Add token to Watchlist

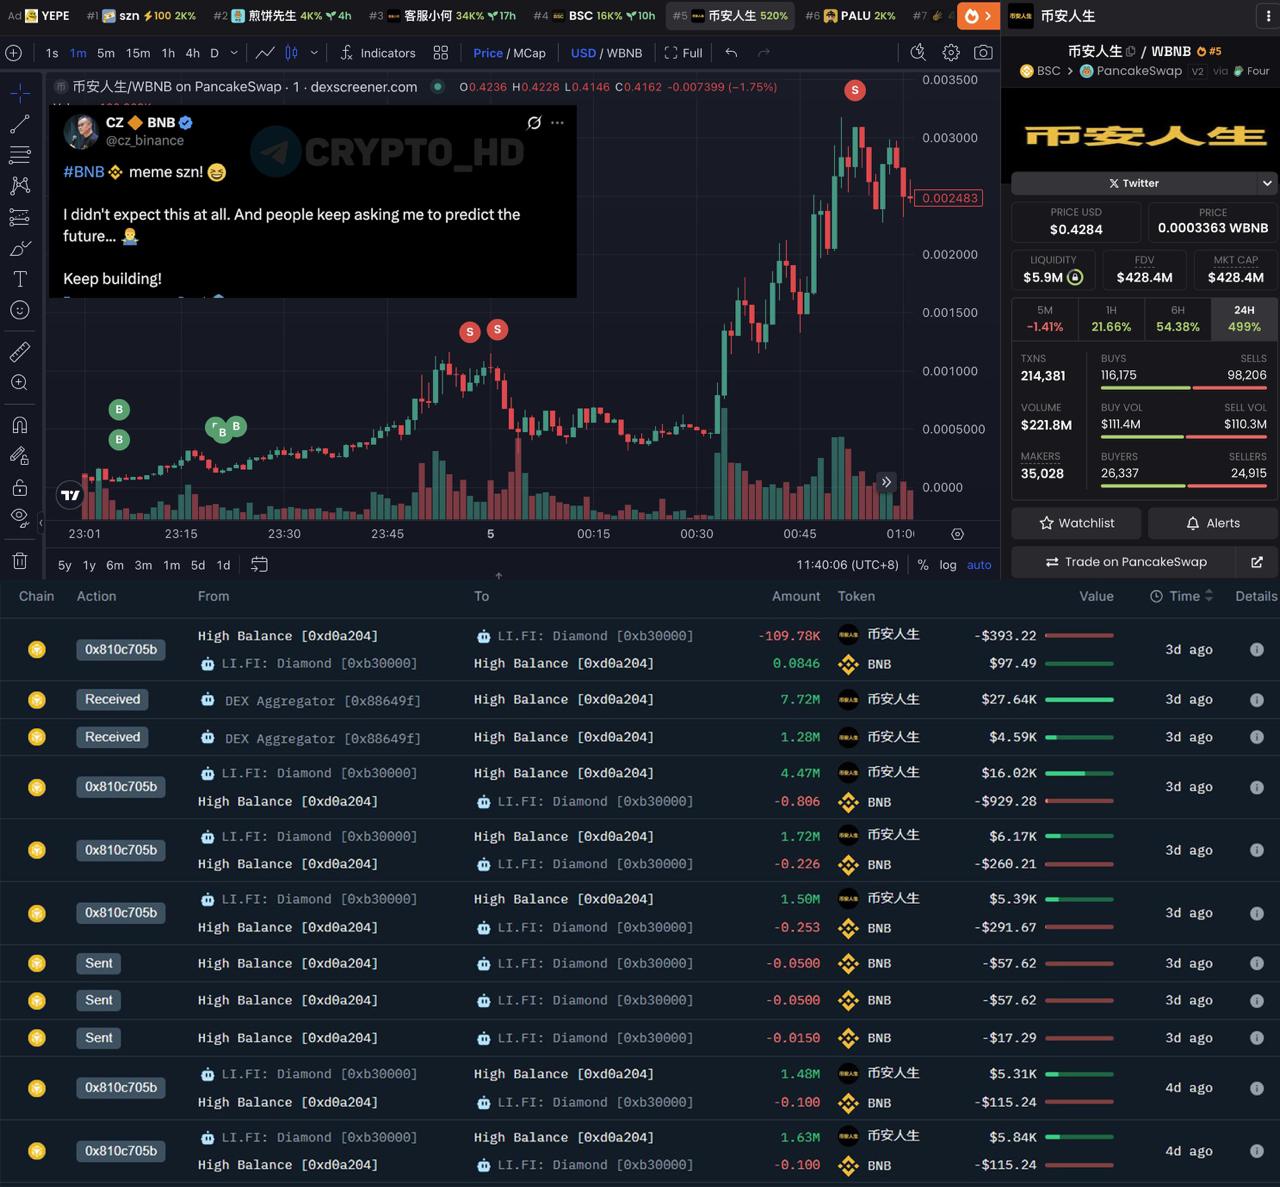pyautogui.click(x=1077, y=523)
